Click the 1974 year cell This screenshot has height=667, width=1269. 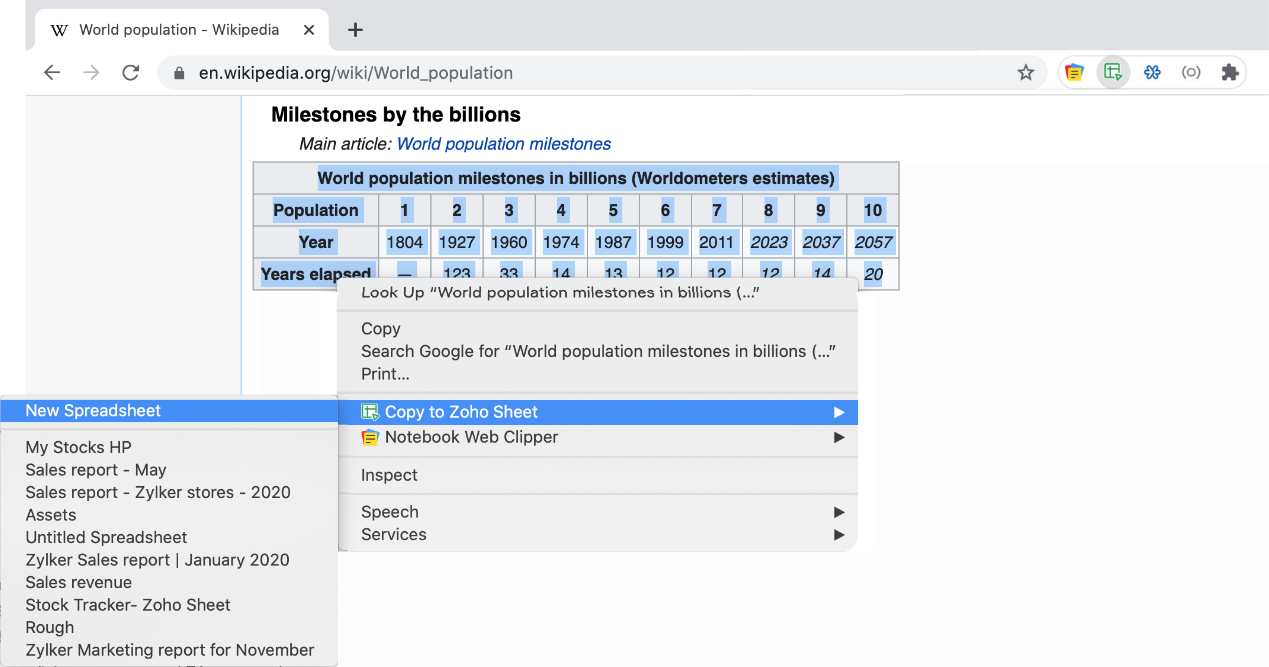(561, 242)
